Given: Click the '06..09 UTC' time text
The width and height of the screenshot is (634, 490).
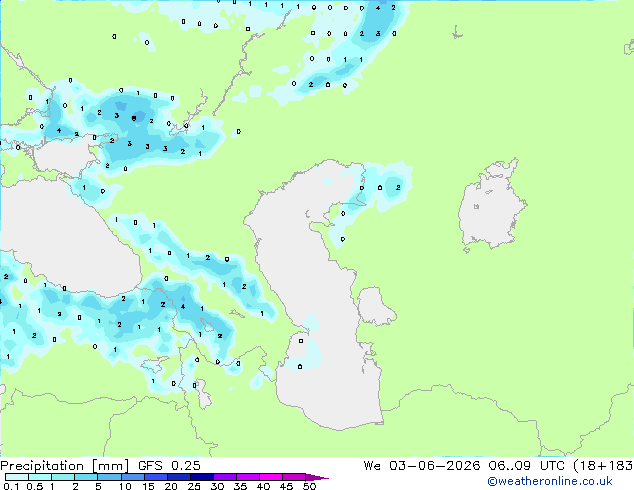Looking at the screenshot, I should [526, 466].
